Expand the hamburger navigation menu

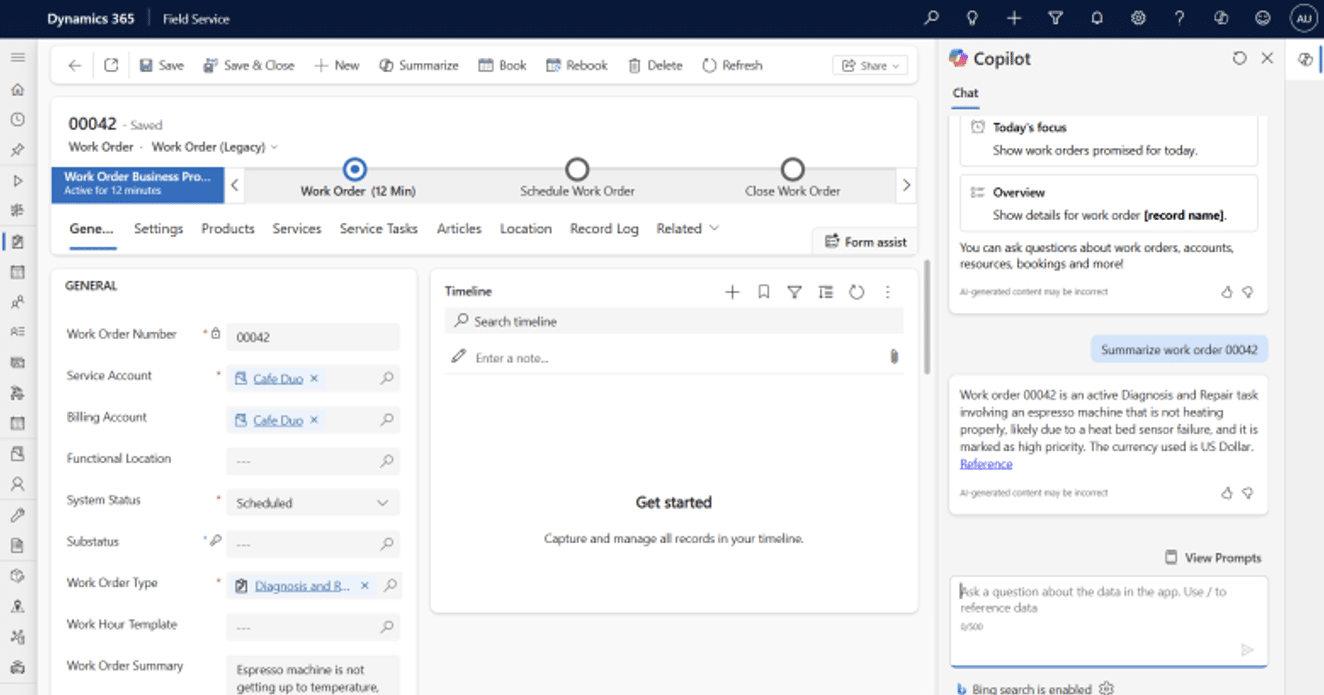click(x=17, y=58)
